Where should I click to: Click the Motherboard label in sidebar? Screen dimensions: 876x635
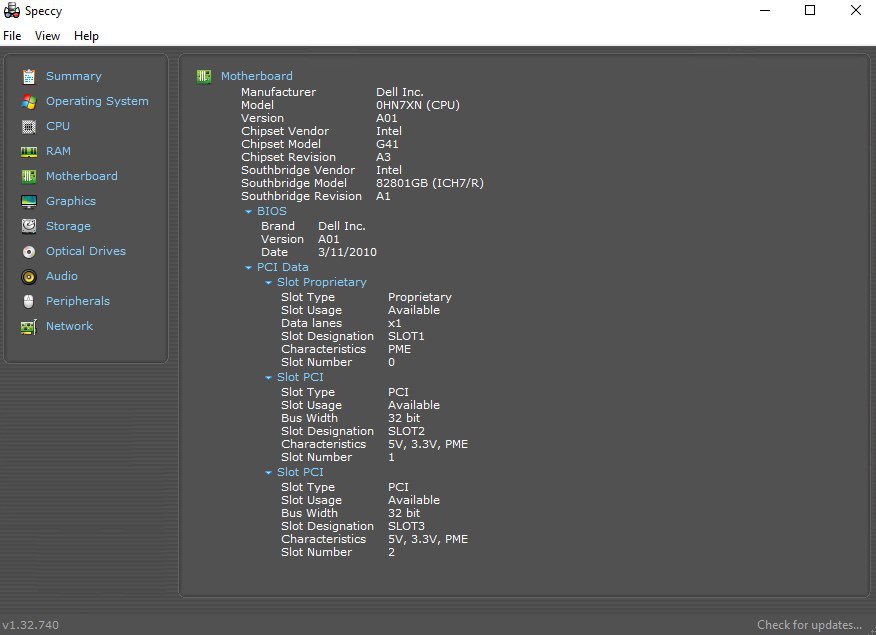[x=81, y=176]
